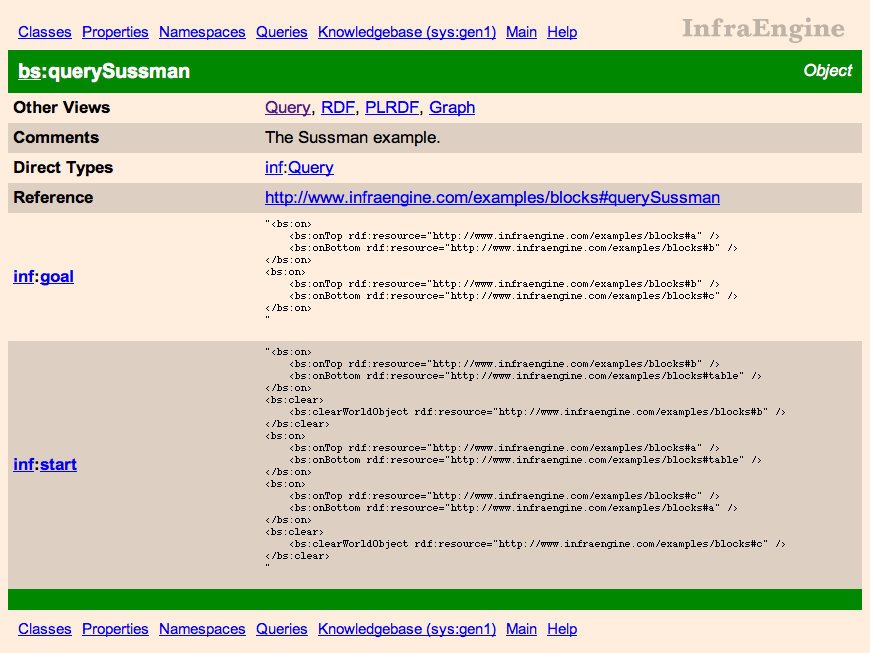Show the Graph view

[452, 108]
